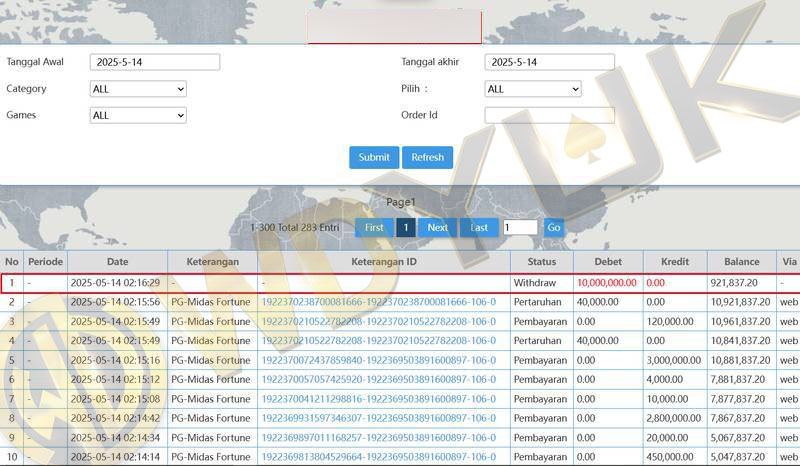Screen dimensions: 800x466
Task: Click the page number input box
Action: pos(520,227)
